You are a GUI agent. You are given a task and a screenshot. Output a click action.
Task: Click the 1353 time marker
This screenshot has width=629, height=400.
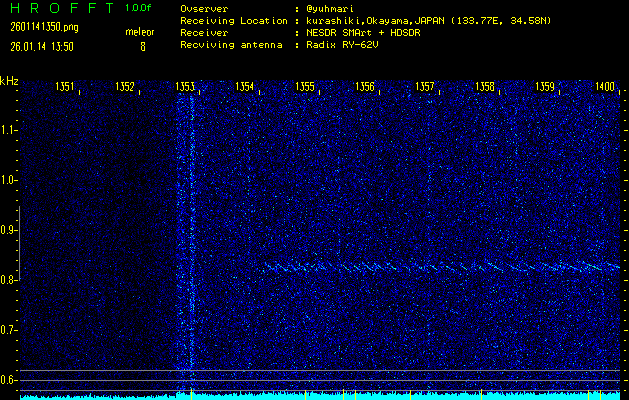(x=185, y=87)
